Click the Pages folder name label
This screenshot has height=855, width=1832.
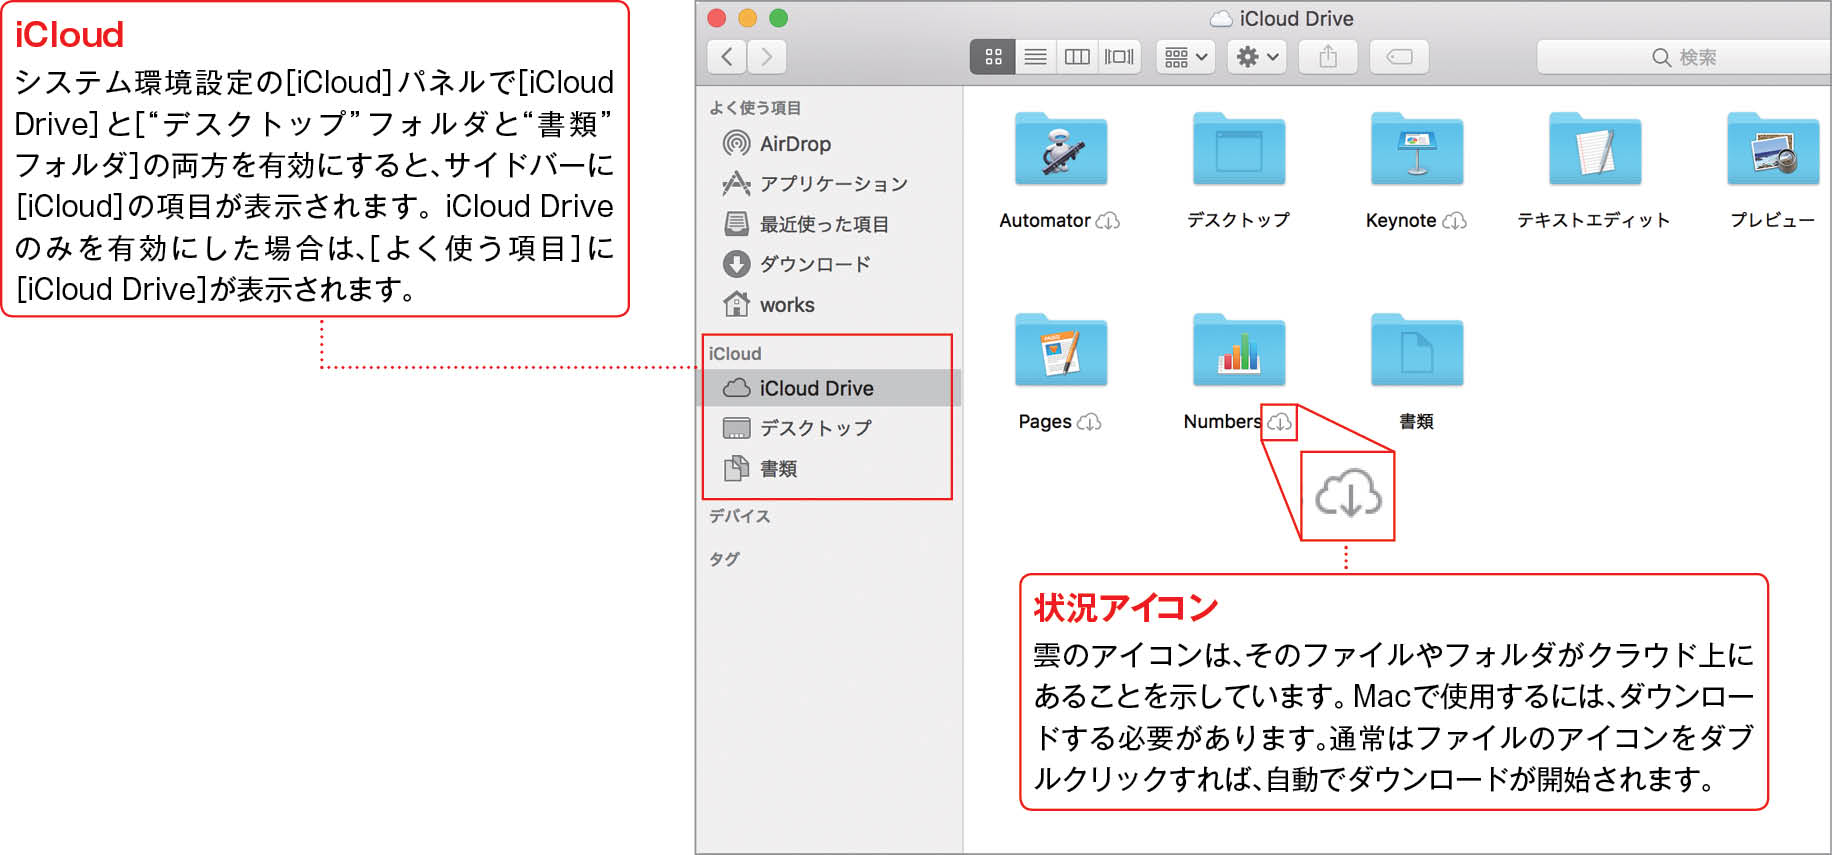click(x=1045, y=422)
